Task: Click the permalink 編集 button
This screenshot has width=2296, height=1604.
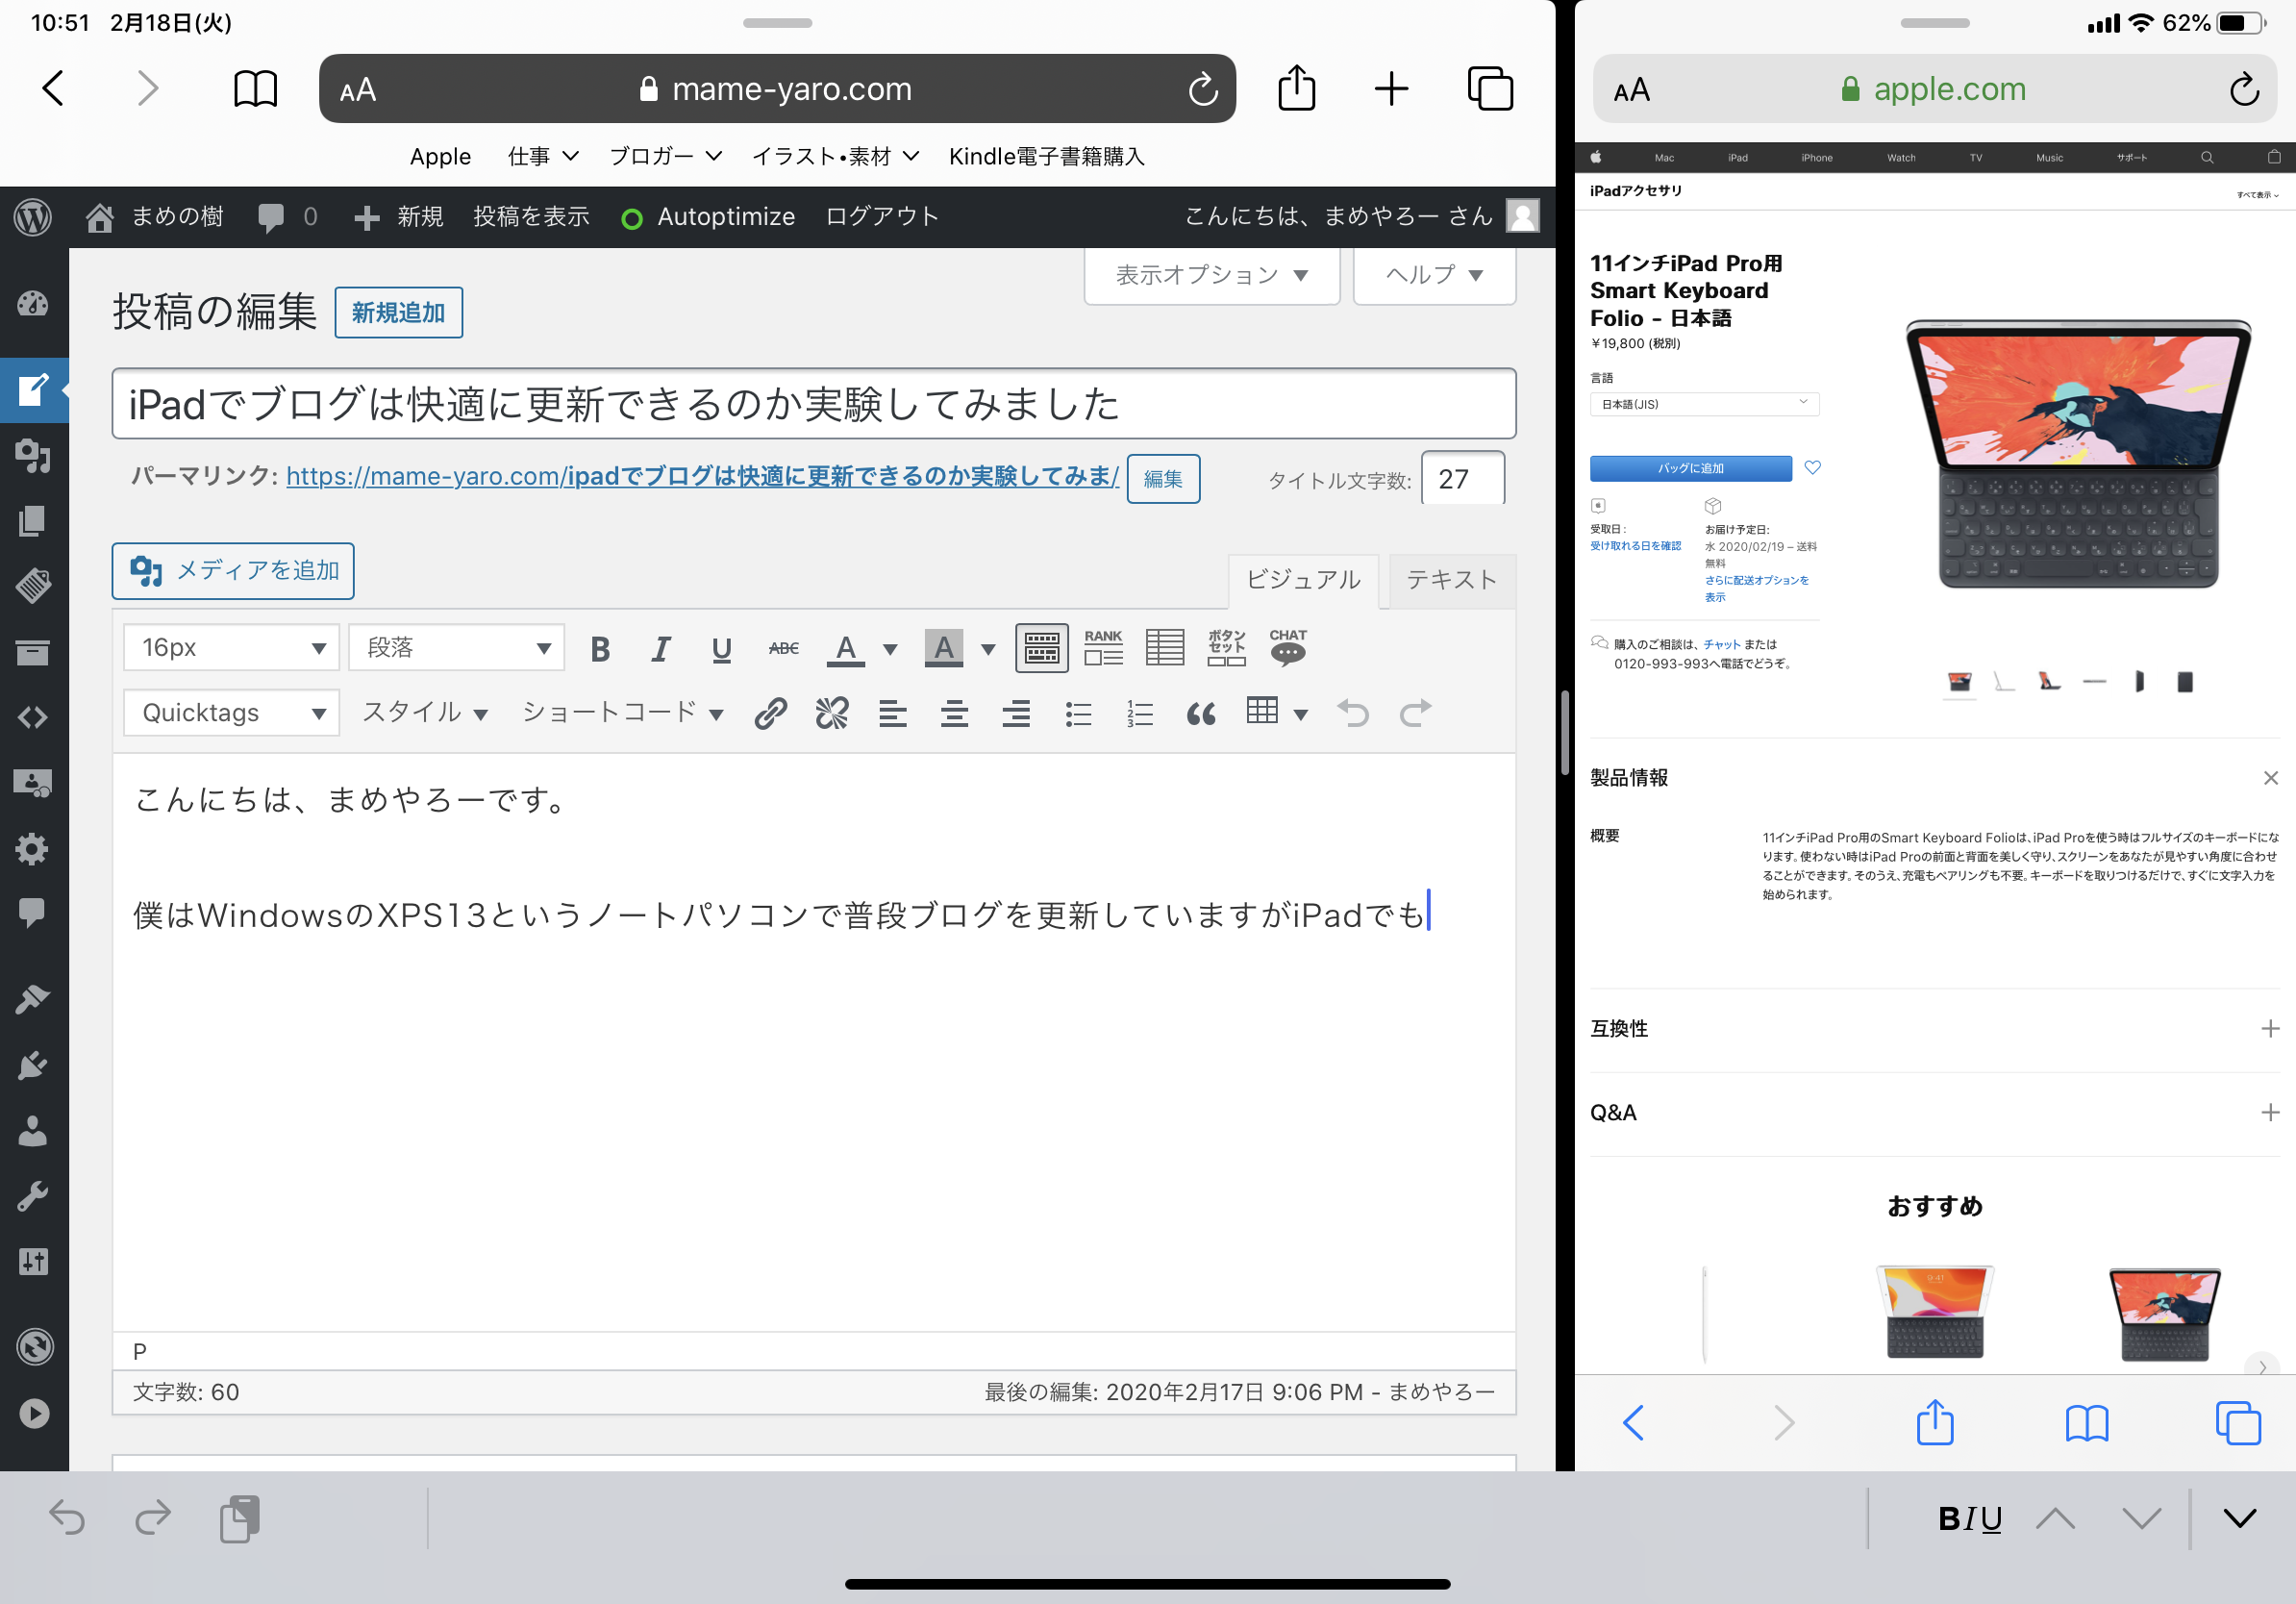Action: pos(1163,479)
